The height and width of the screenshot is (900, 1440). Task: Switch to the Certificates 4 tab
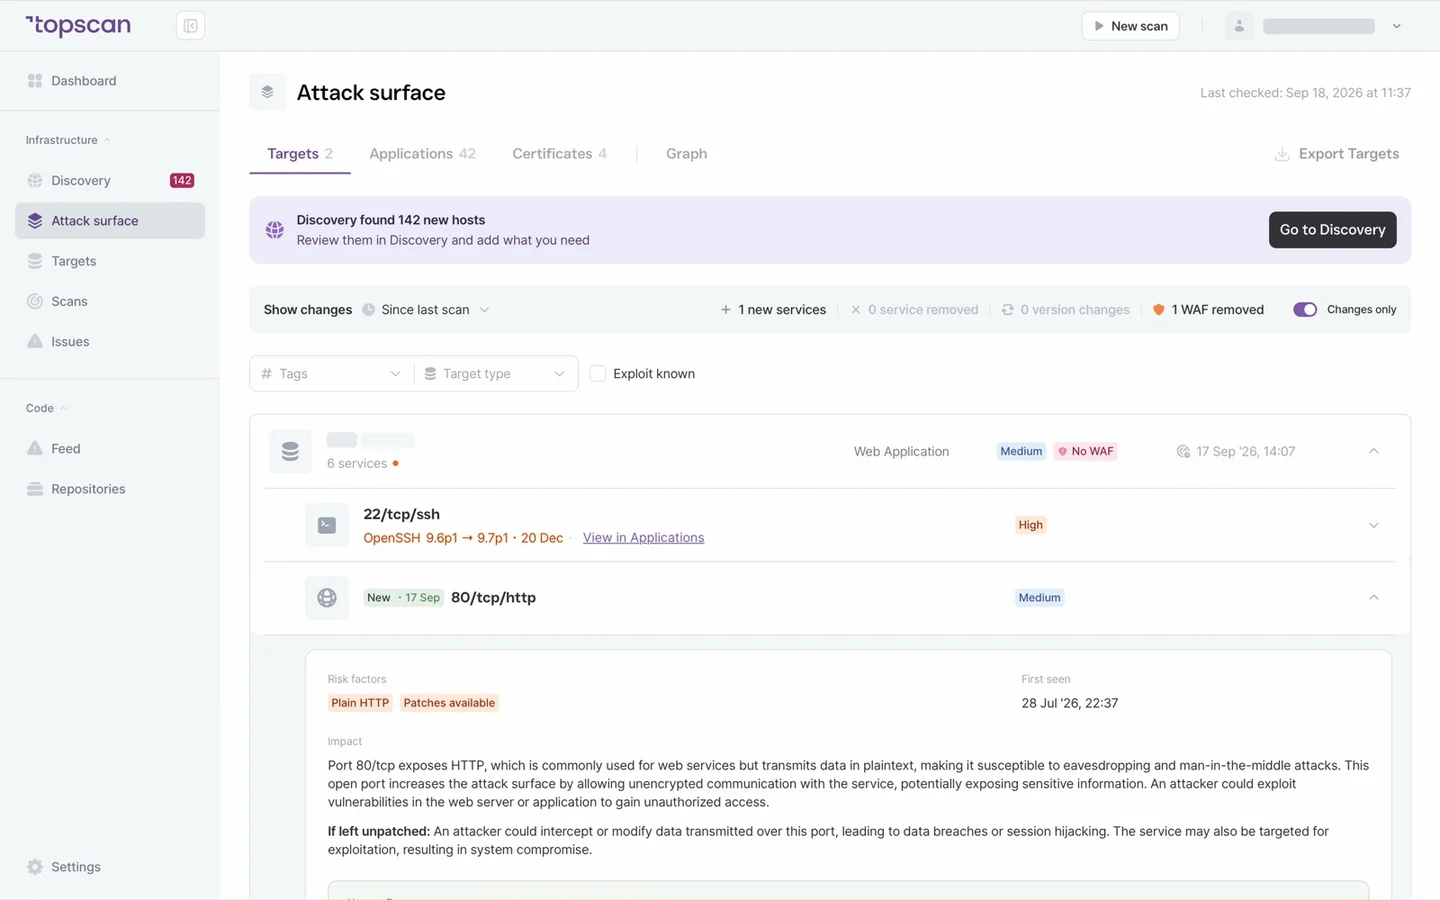tap(559, 154)
